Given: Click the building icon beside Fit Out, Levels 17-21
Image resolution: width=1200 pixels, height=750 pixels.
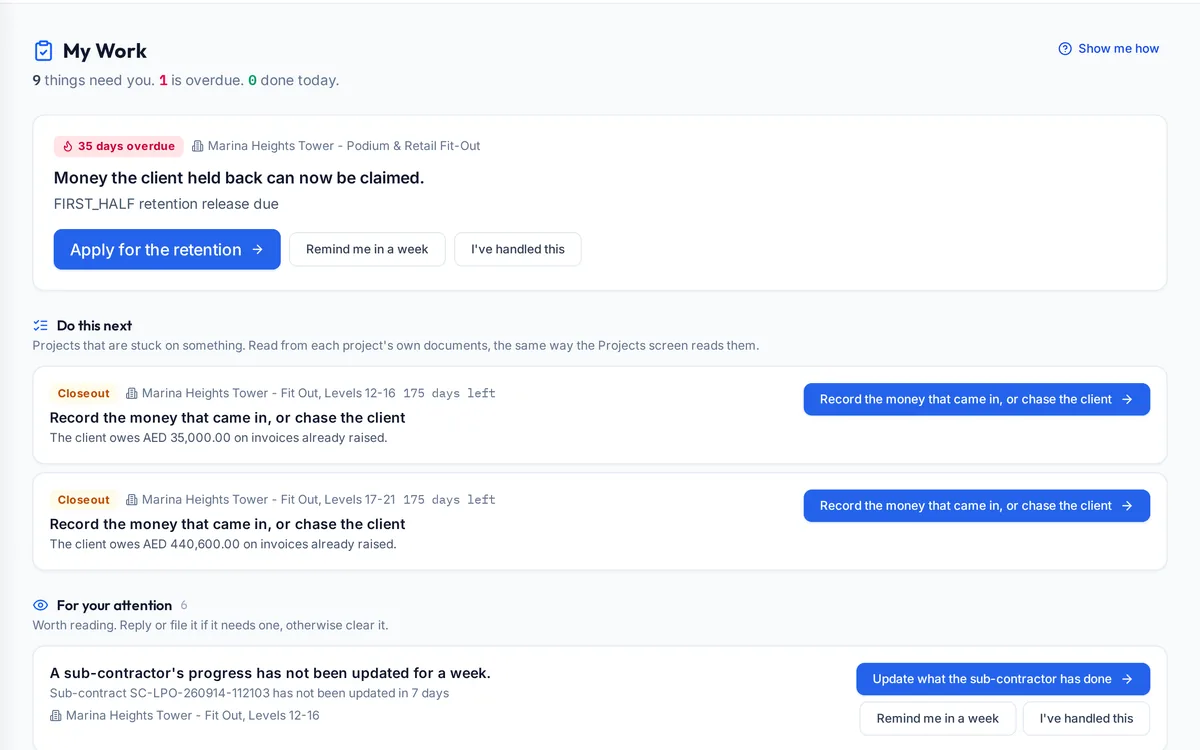Looking at the screenshot, I should pyautogui.click(x=132, y=500).
